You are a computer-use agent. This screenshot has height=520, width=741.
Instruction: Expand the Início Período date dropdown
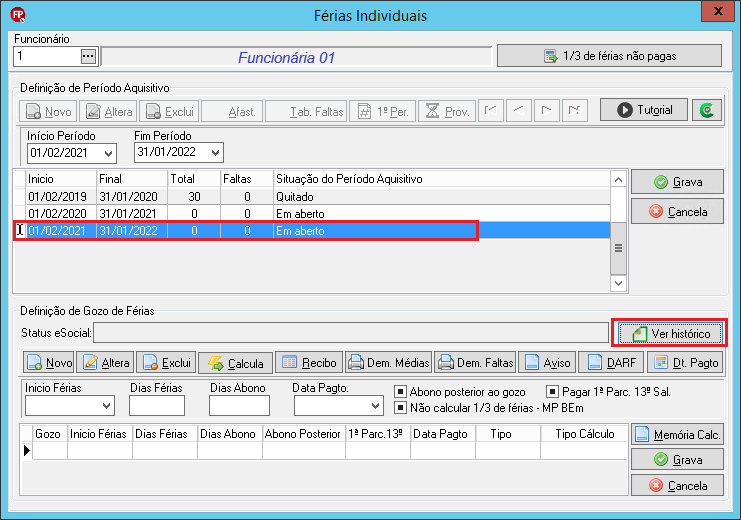pos(108,153)
